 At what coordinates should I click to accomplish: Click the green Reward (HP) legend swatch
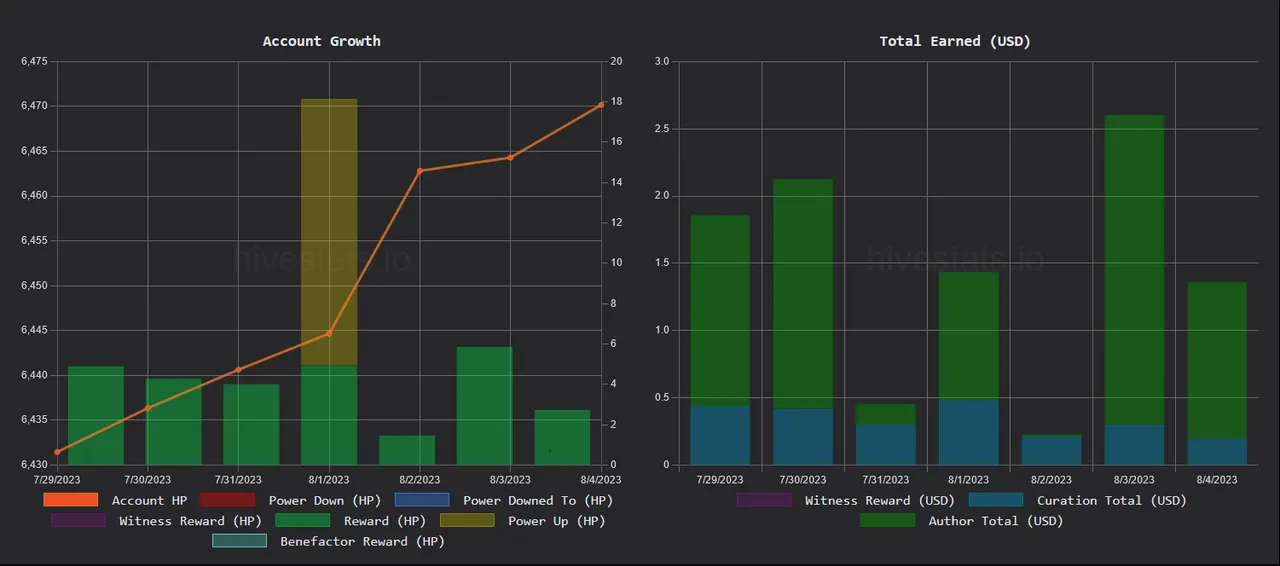(302, 521)
